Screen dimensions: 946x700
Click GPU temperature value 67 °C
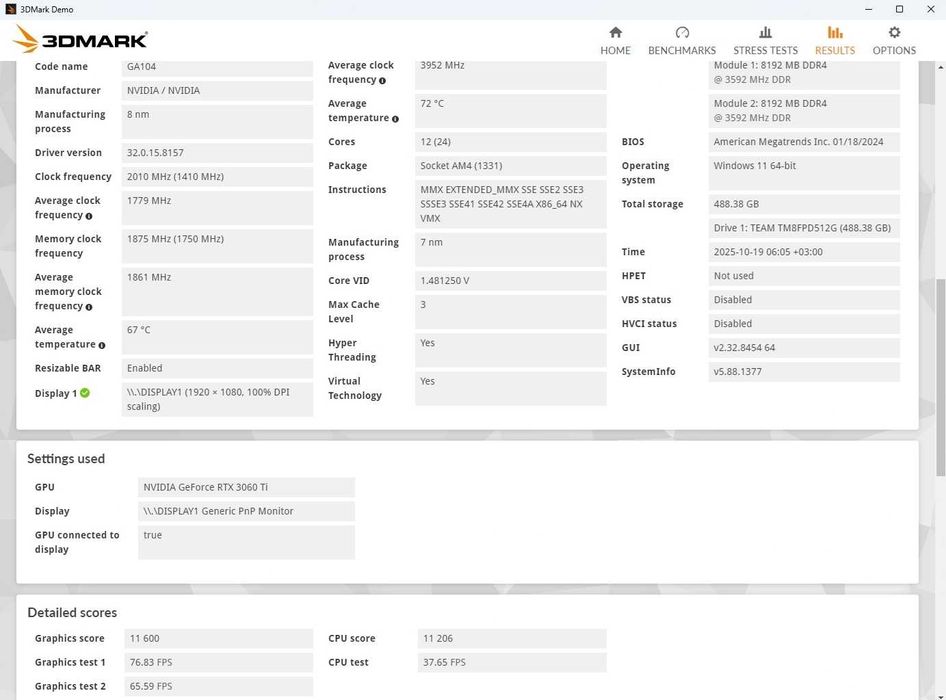pyautogui.click(x=217, y=337)
